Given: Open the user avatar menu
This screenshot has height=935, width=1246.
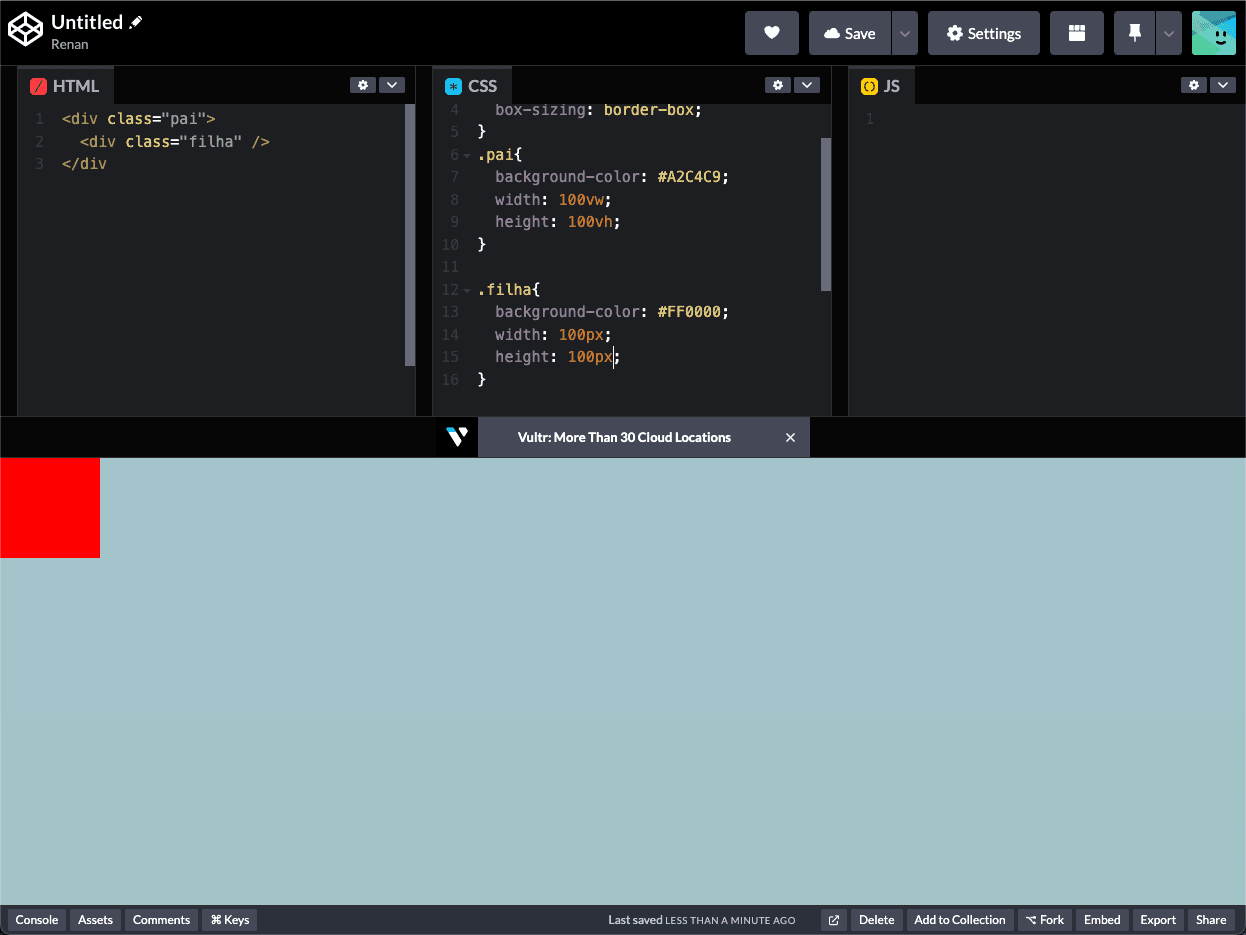Looking at the screenshot, I should [1213, 33].
